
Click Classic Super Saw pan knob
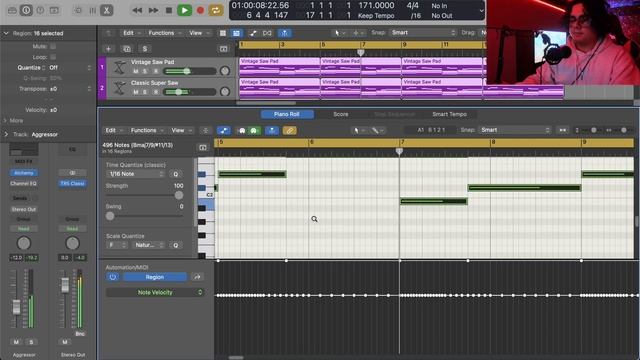[x=225, y=91]
